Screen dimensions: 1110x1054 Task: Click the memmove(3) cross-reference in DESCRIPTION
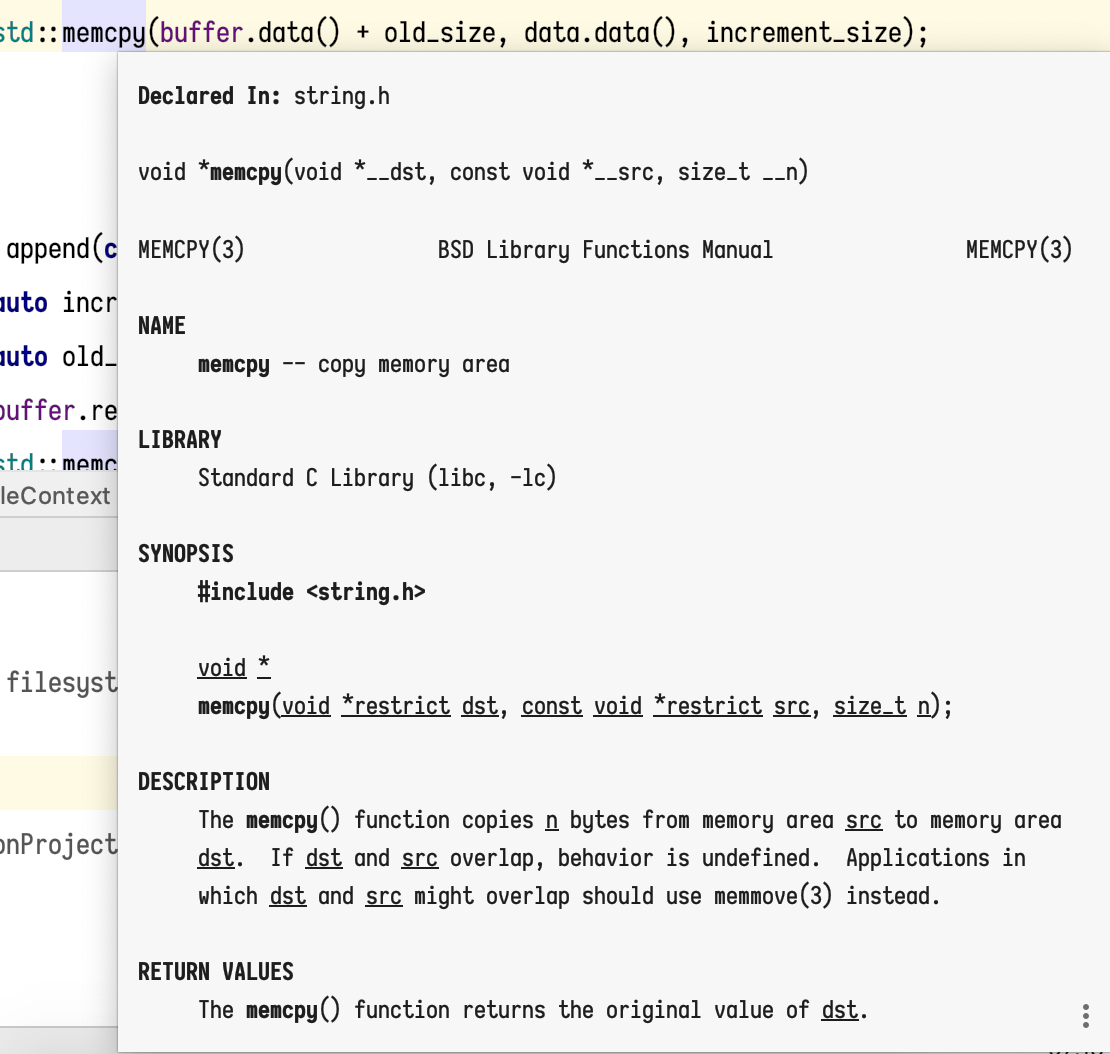pyautogui.click(x=773, y=896)
